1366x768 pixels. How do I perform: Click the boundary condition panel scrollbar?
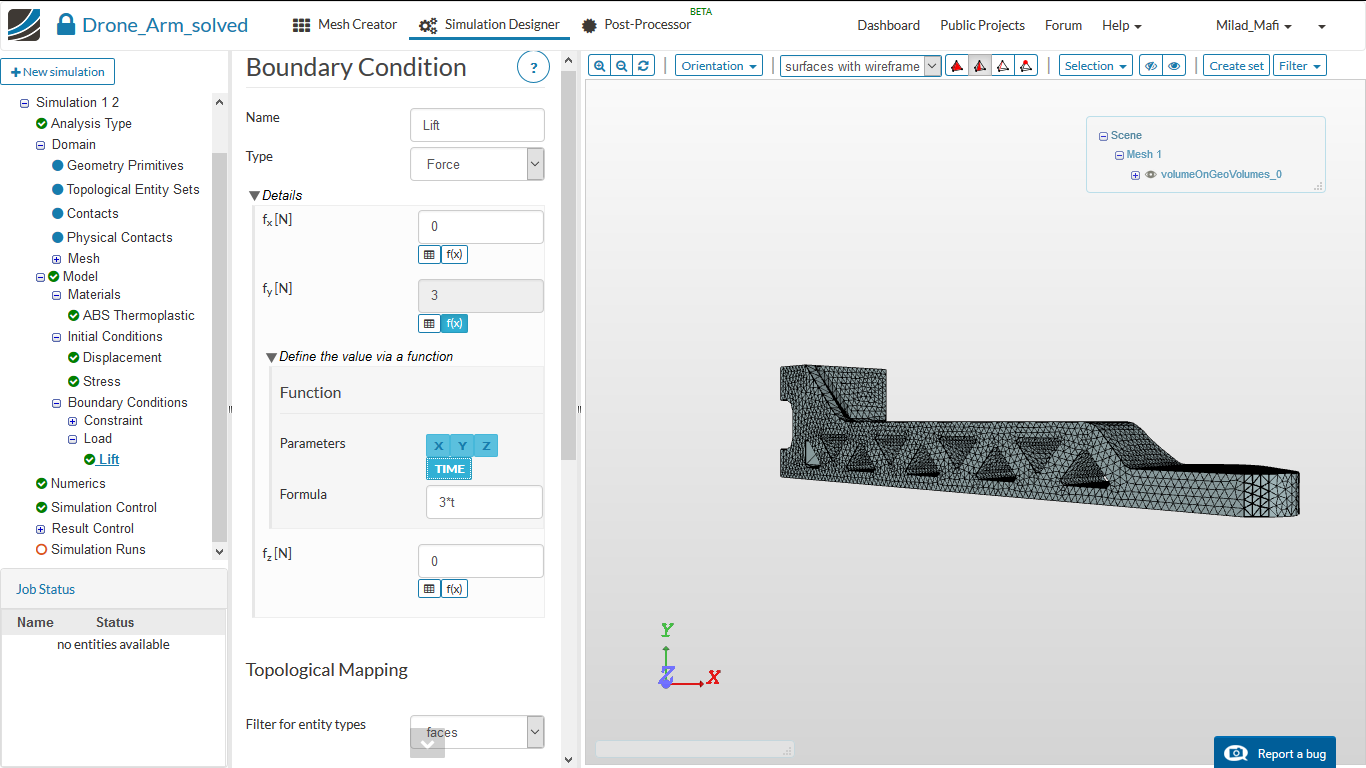click(569, 265)
